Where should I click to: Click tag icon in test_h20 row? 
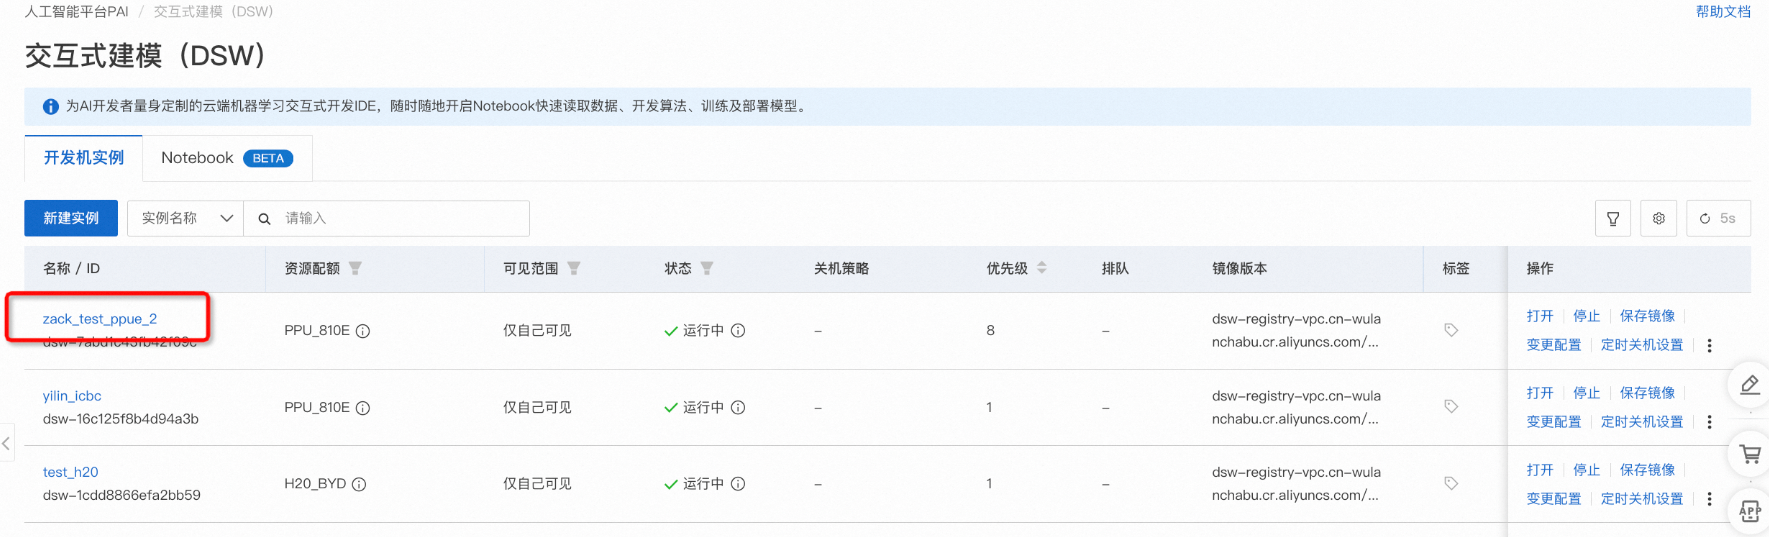1451,483
